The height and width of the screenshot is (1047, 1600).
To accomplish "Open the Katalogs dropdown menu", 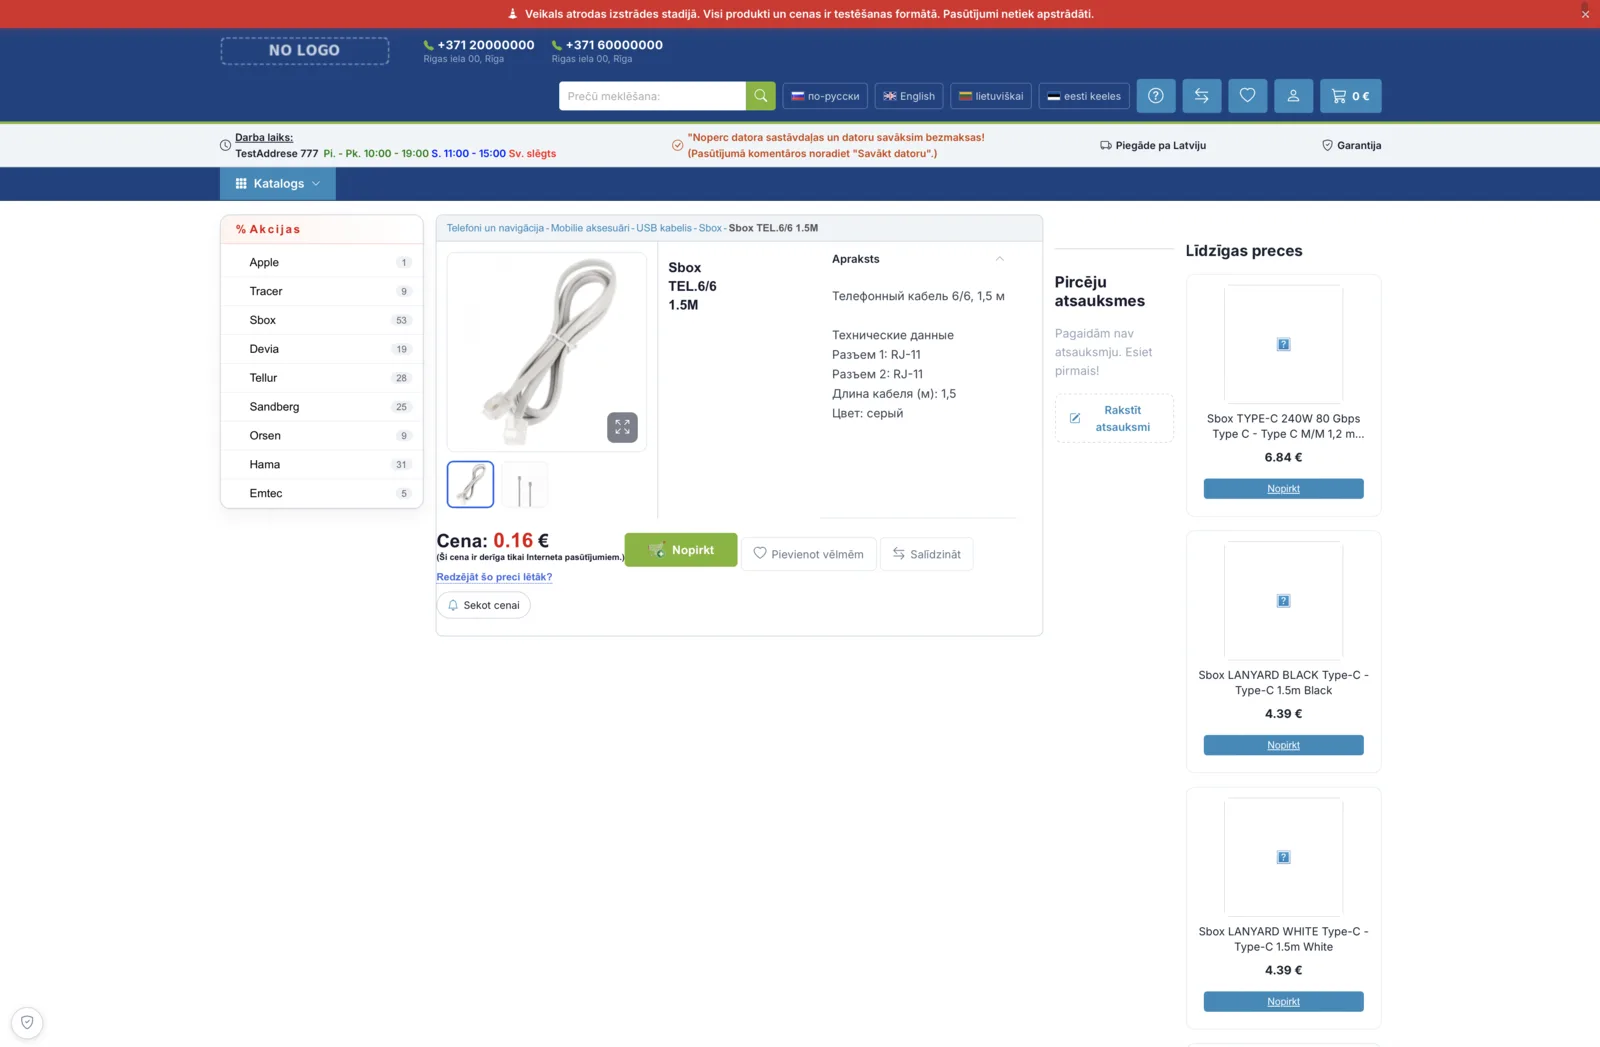I will pos(278,184).
